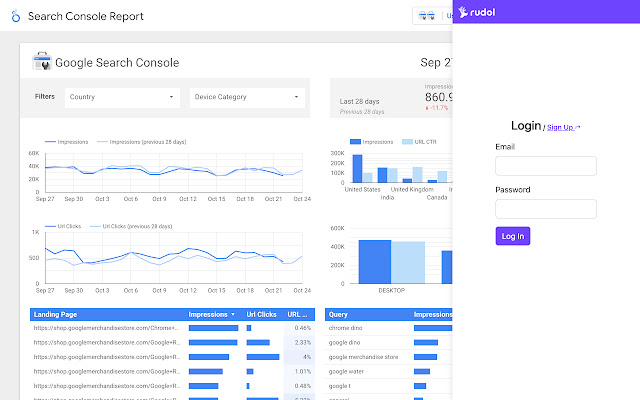
Task: Click the Google Search Console toolbox icon
Action: [x=42, y=61]
